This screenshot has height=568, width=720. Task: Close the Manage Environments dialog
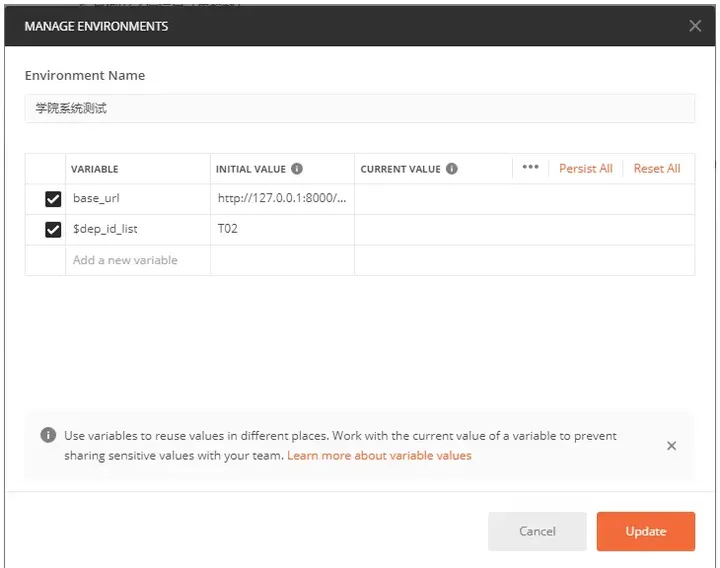[695, 26]
